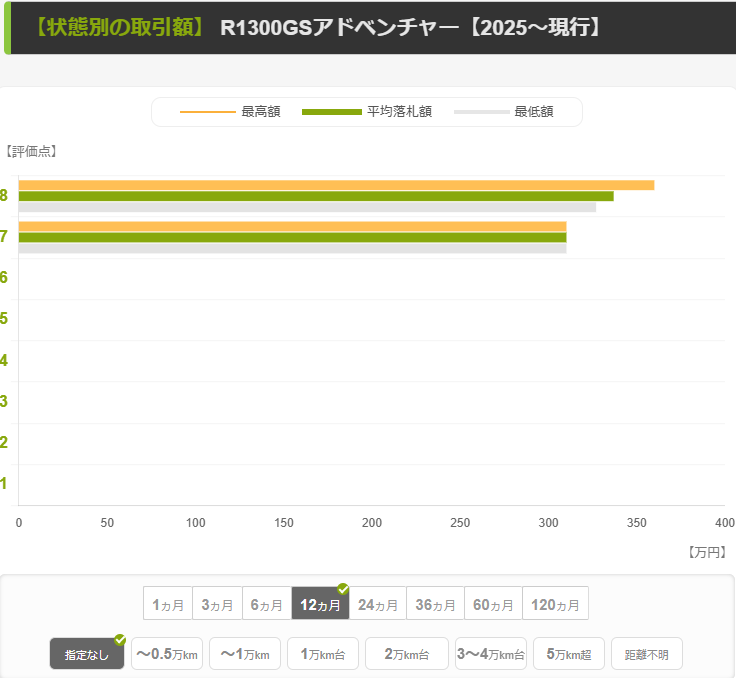
Task: Select the 1ヵ月 period button
Action: tap(168, 604)
